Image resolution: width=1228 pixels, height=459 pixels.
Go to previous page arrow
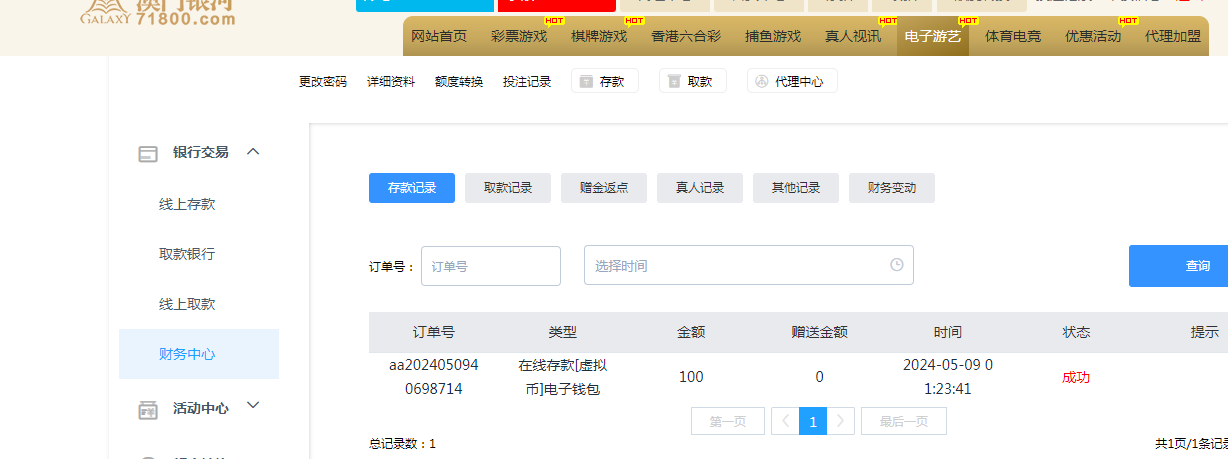(785, 422)
